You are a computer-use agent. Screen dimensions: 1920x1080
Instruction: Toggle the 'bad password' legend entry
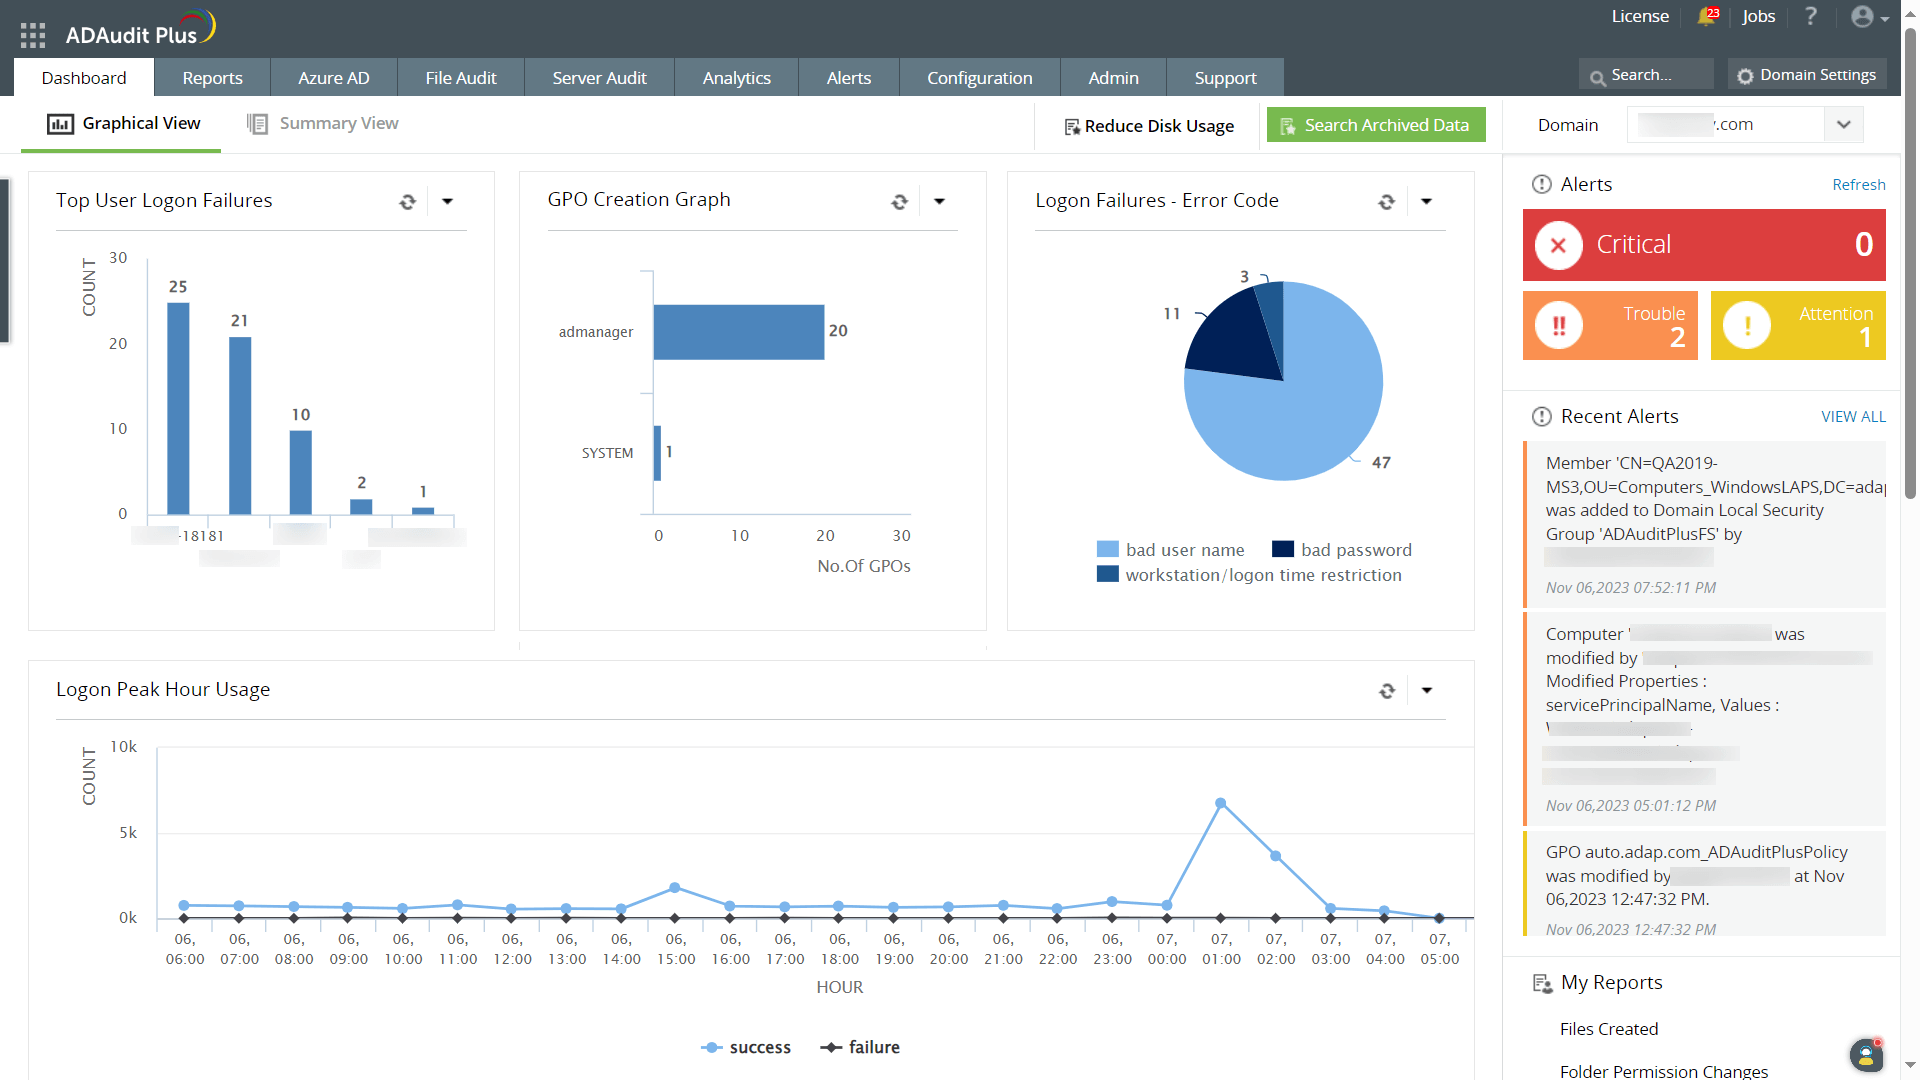1355,550
